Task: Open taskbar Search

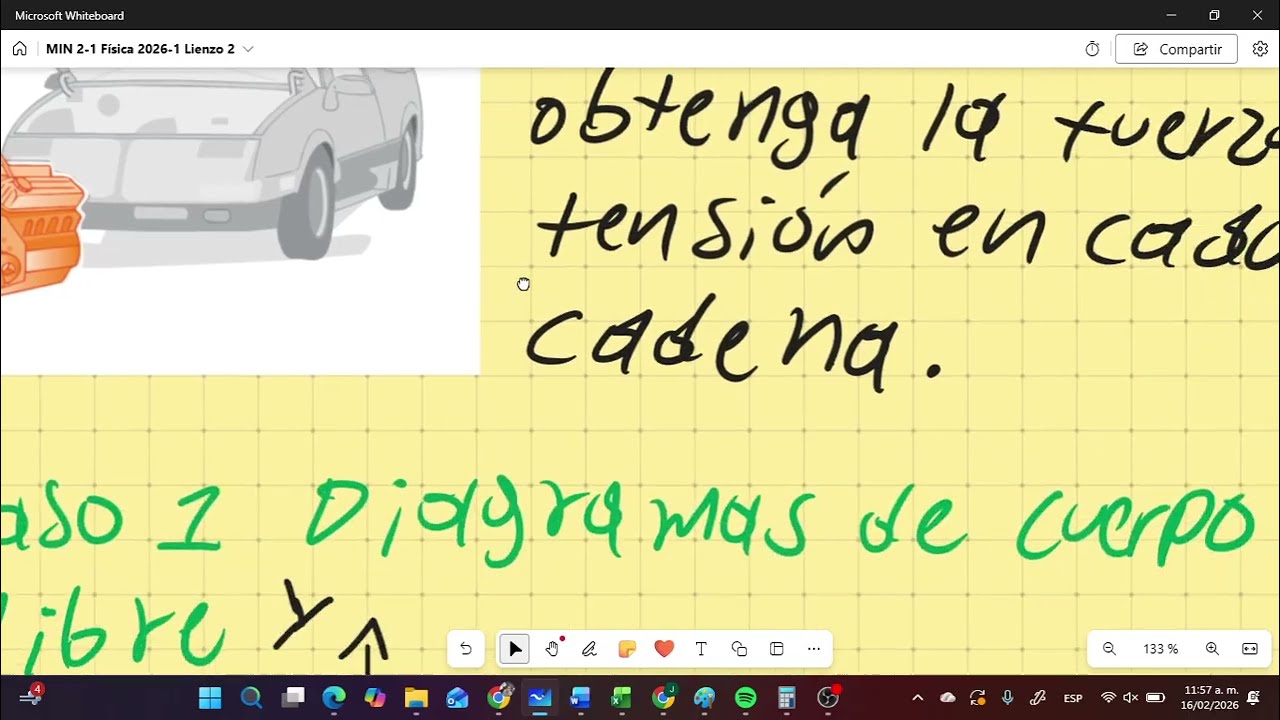Action: tap(251, 698)
